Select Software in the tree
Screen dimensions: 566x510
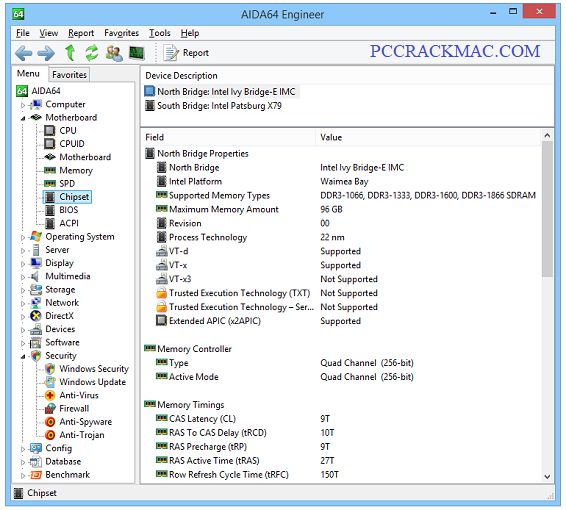click(62, 343)
